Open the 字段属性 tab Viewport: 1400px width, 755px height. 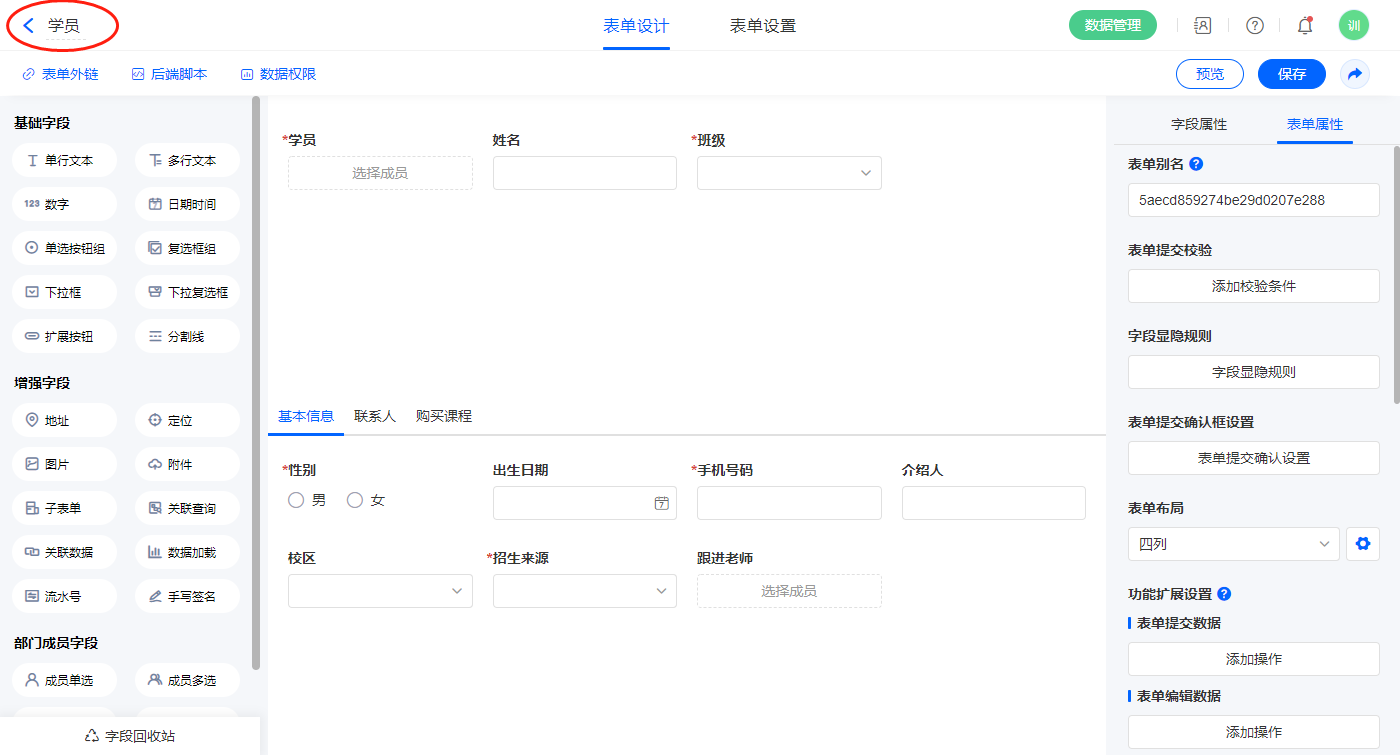[1198, 124]
